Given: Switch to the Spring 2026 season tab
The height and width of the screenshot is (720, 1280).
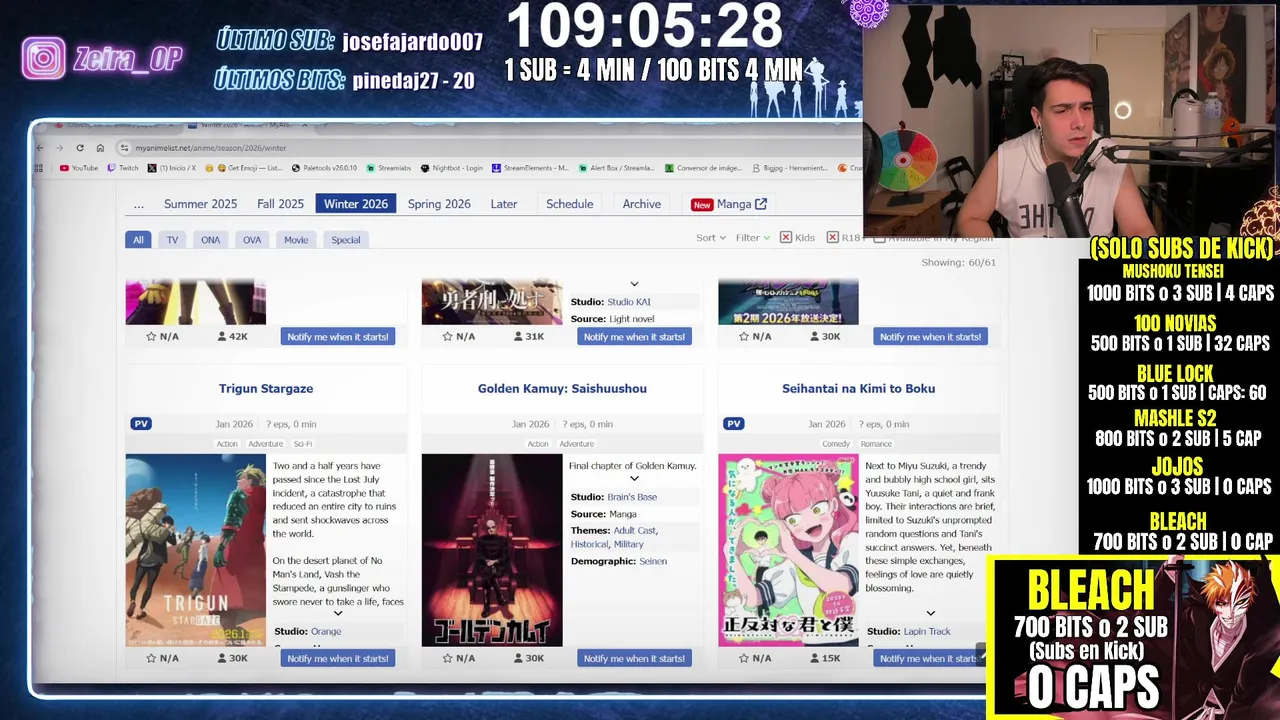Looking at the screenshot, I should pyautogui.click(x=439, y=204).
